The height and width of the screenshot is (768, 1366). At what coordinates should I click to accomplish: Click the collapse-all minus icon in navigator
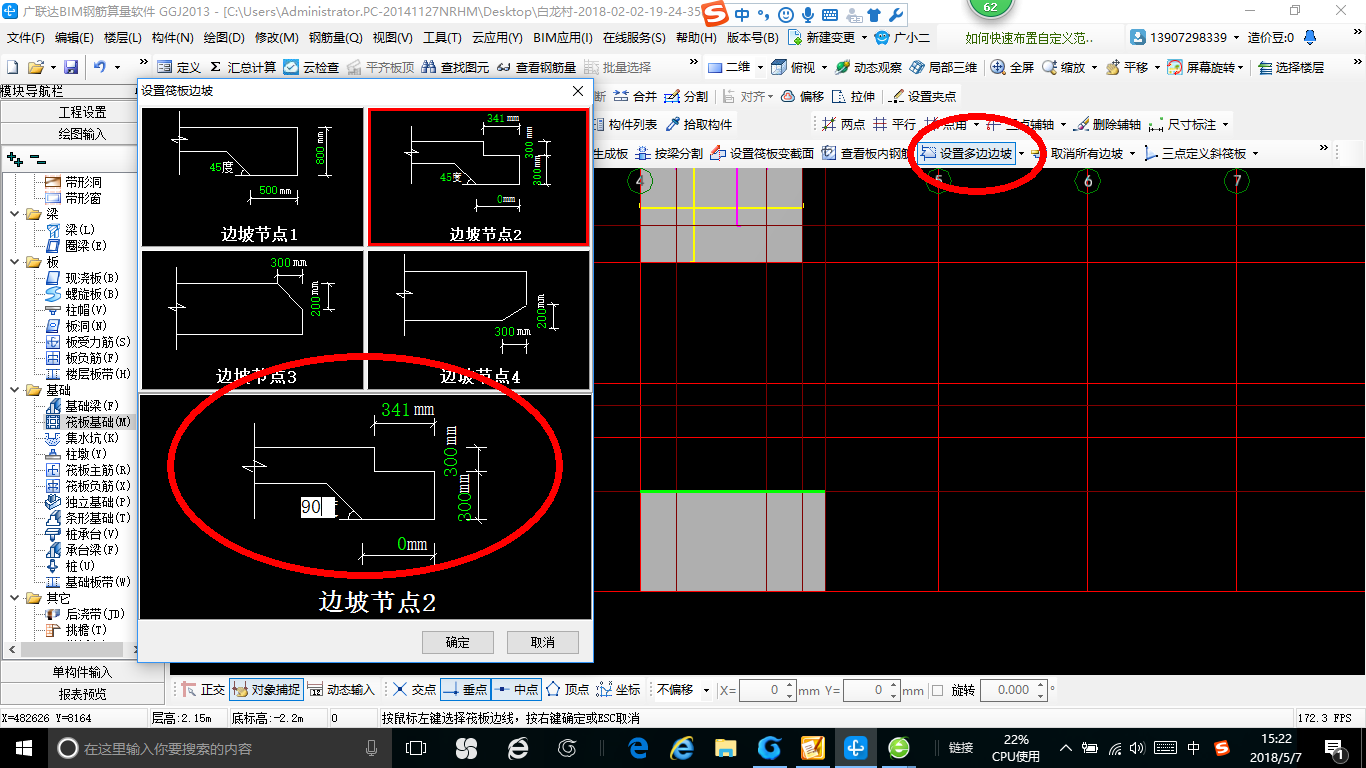pyautogui.click(x=37, y=159)
